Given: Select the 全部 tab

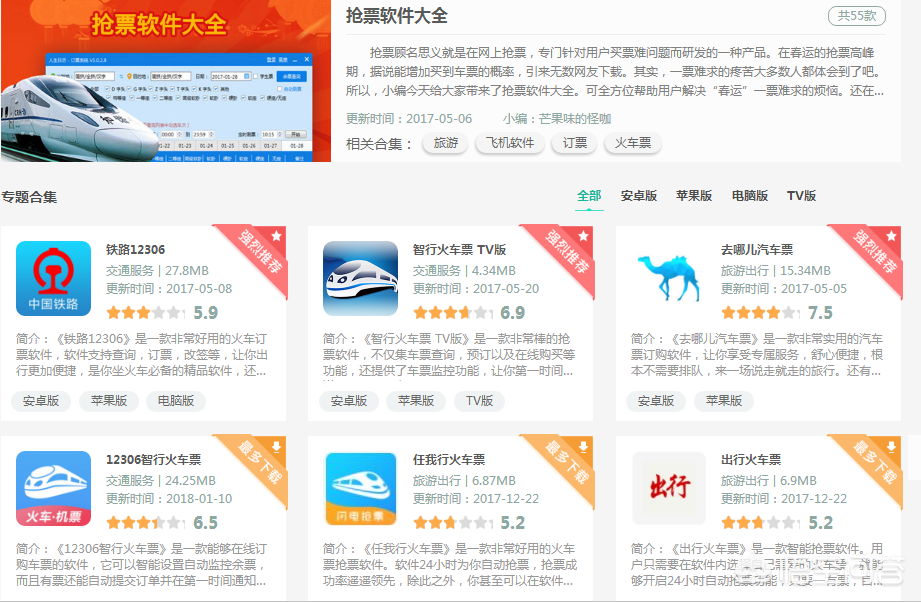Looking at the screenshot, I should [589, 196].
